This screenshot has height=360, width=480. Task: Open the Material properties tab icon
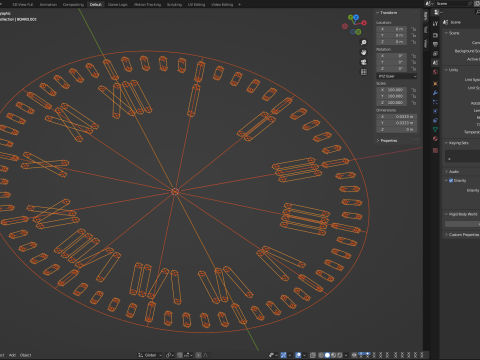tap(435, 138)
